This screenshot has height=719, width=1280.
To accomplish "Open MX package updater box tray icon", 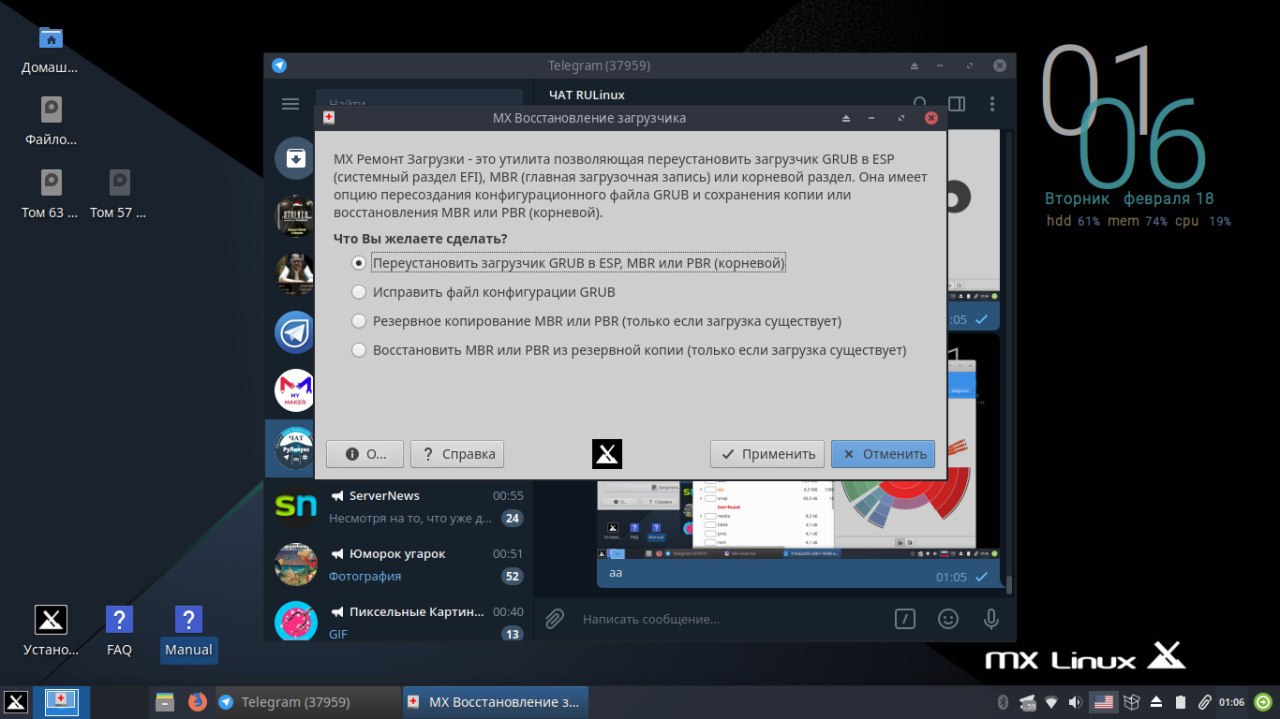I will [x=1131, y=702].
